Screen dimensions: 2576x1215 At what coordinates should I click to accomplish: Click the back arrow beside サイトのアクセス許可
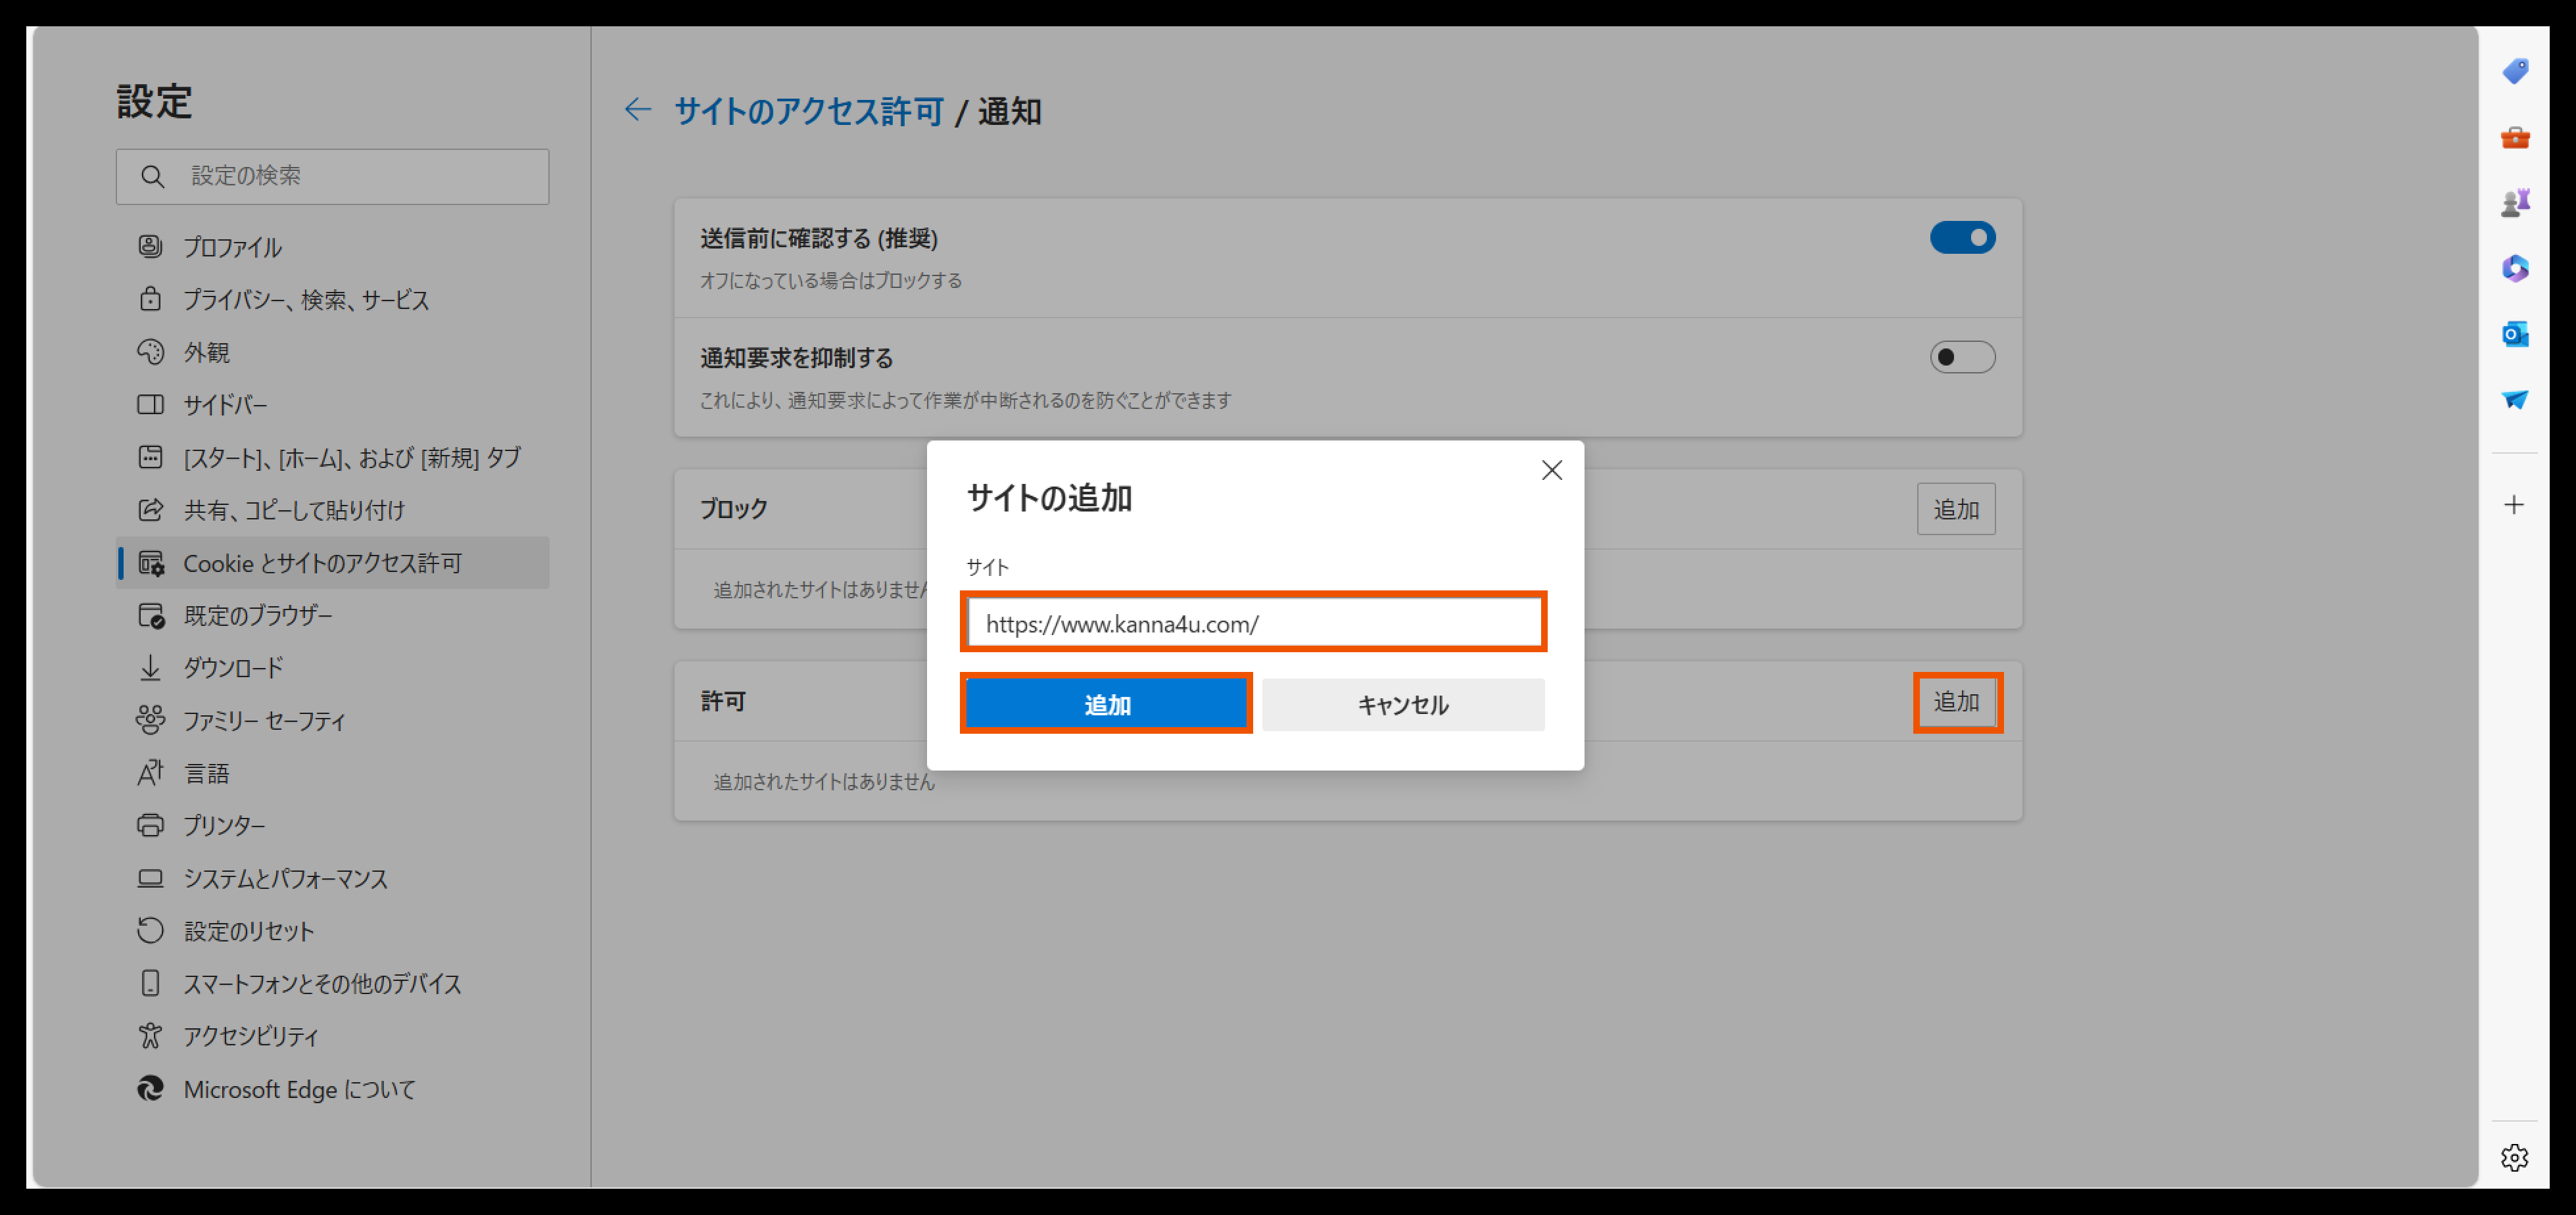(x=638, y=110)
